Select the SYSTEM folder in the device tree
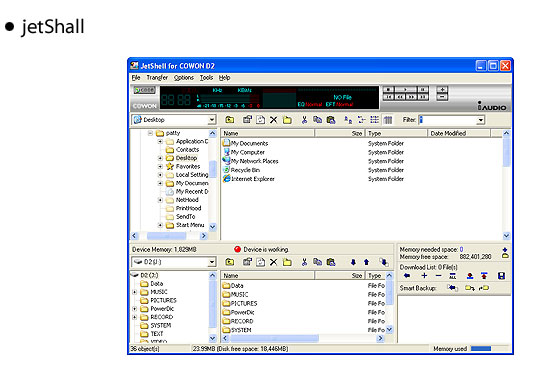The image size is (560, 368). click(156, 325)
